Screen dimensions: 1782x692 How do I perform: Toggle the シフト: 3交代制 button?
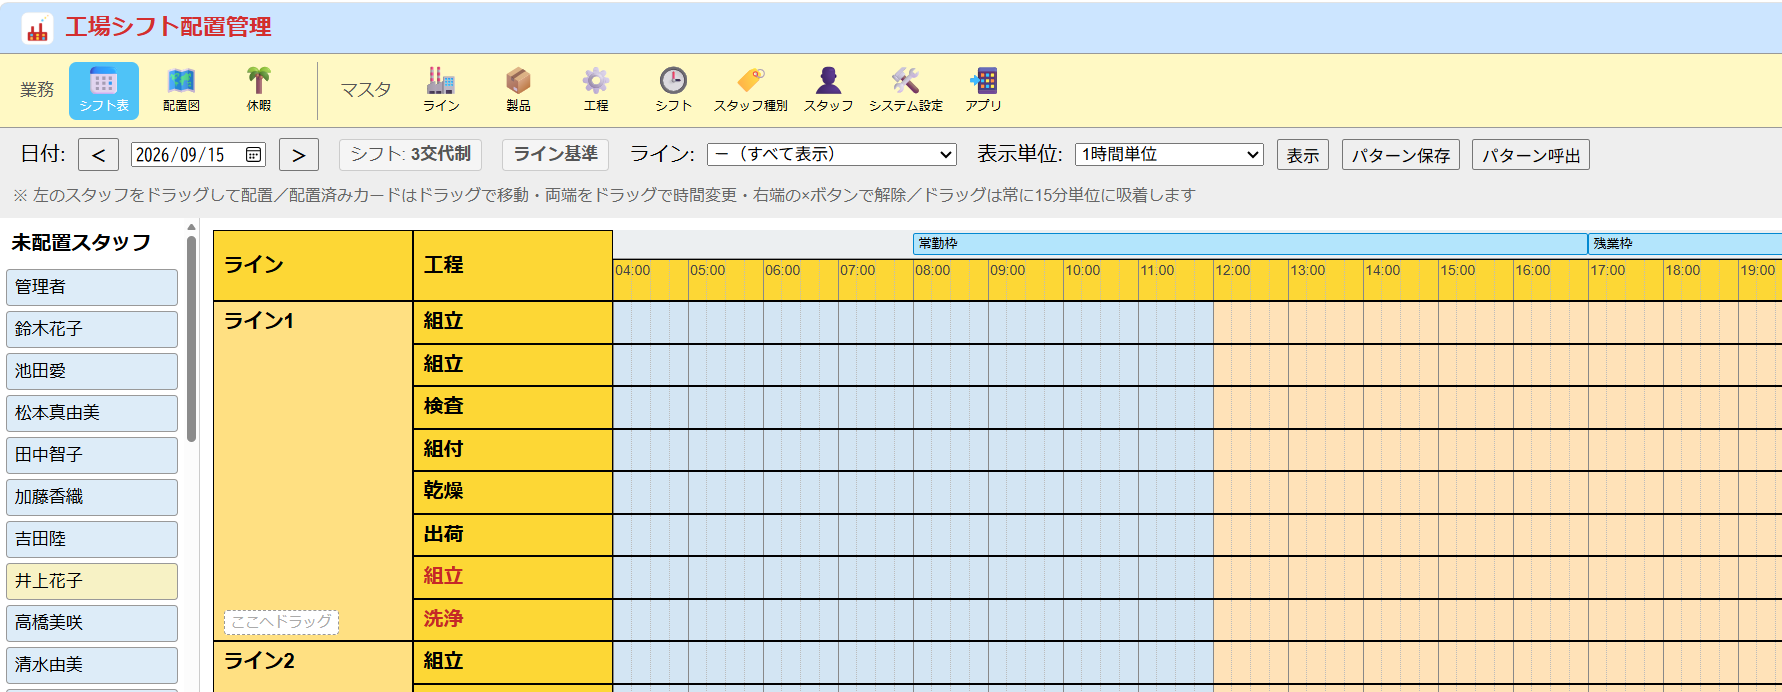tap(410, 154)
